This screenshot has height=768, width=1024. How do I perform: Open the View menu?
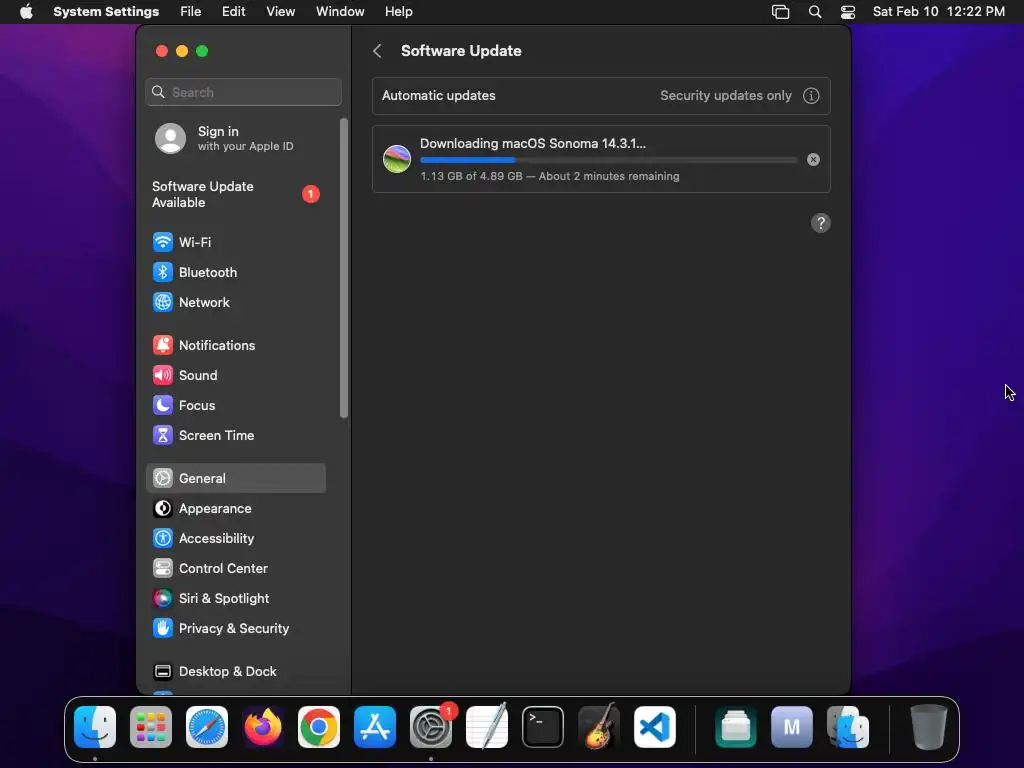click(280, 12)
